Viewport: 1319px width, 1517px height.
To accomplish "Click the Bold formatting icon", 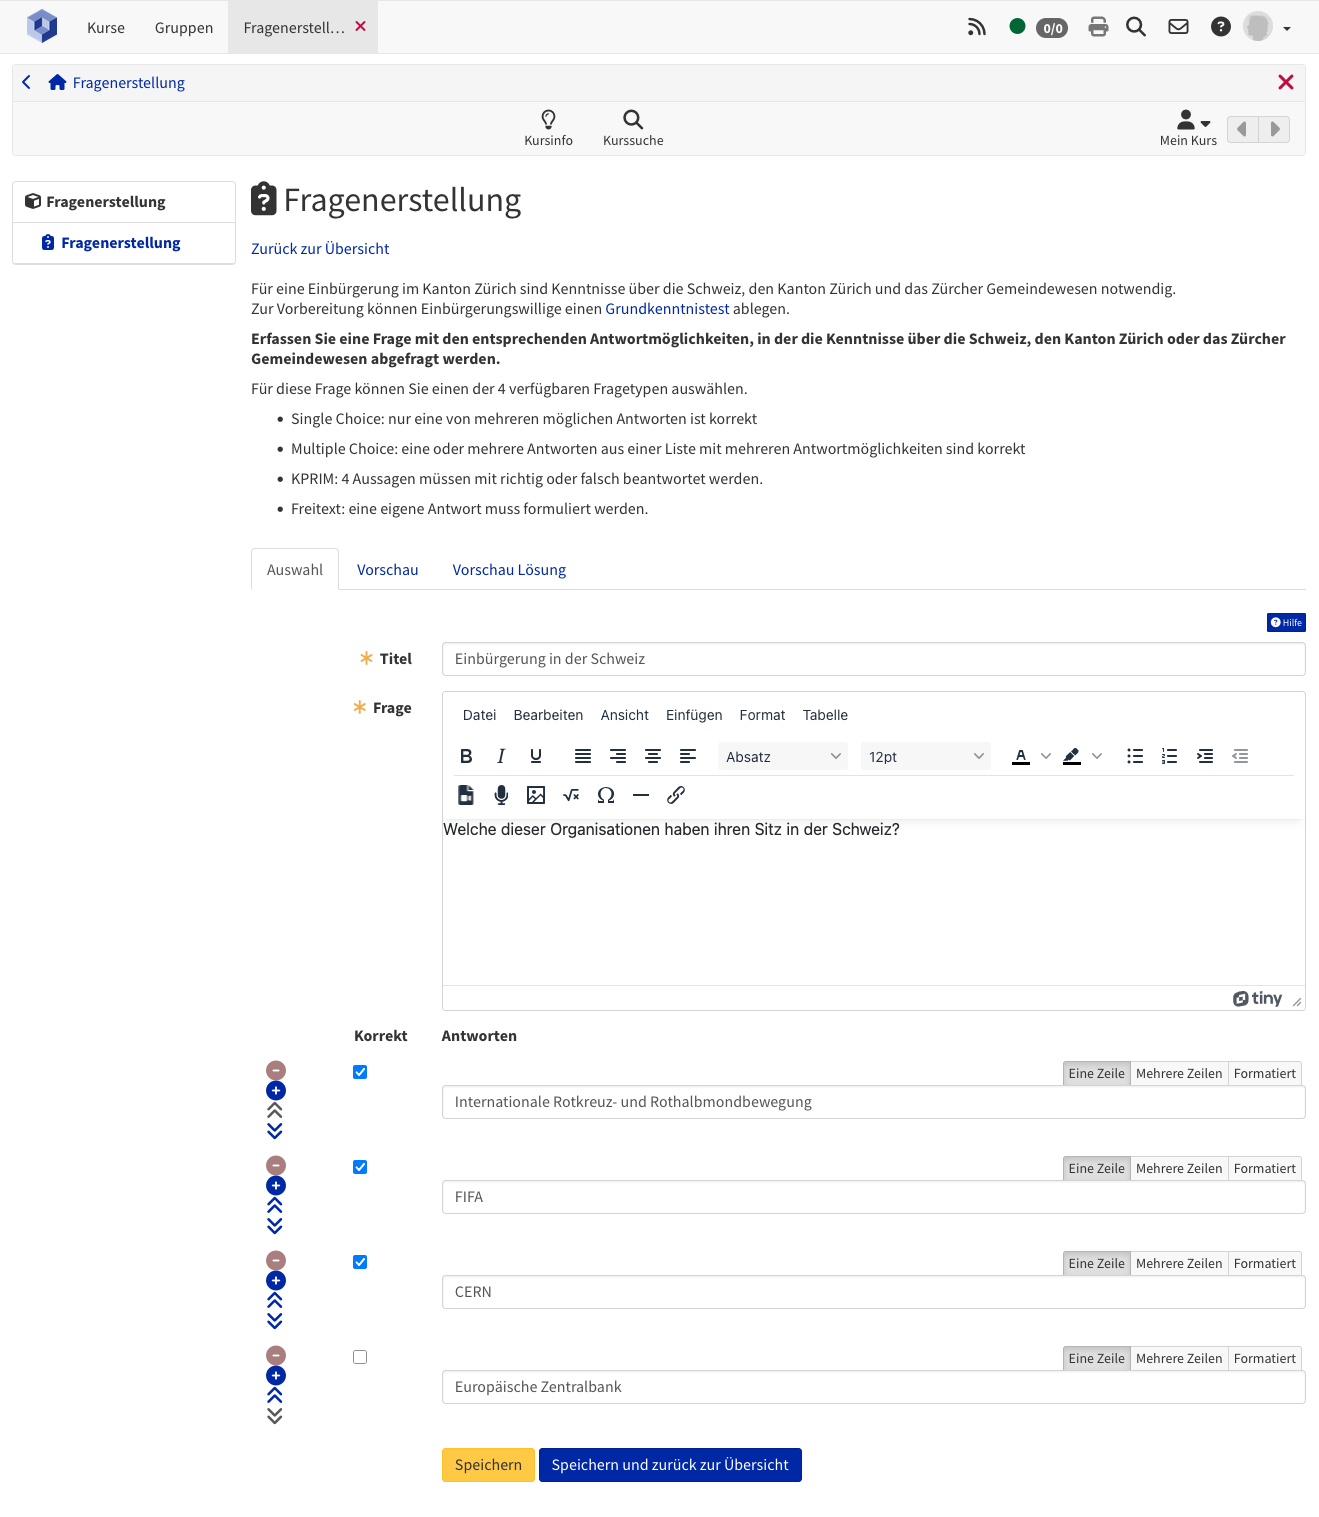I will tap(466, 756).
